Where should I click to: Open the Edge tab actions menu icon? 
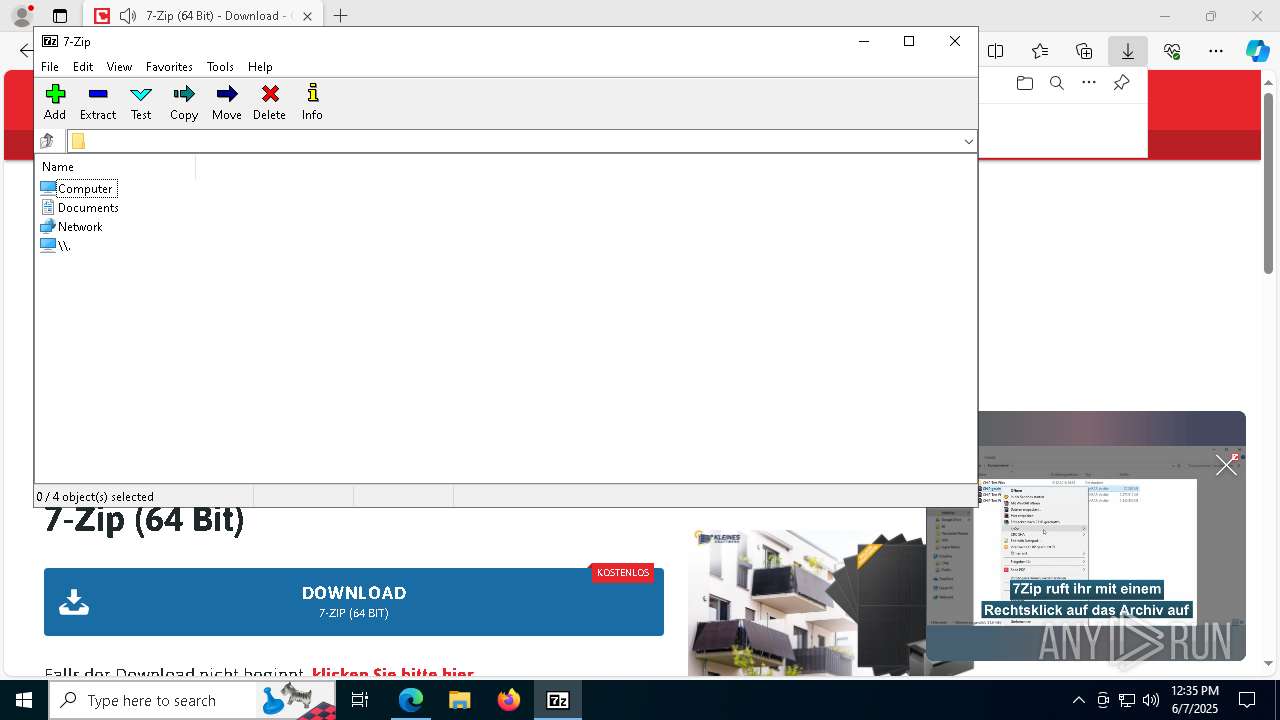click(60, 16)
